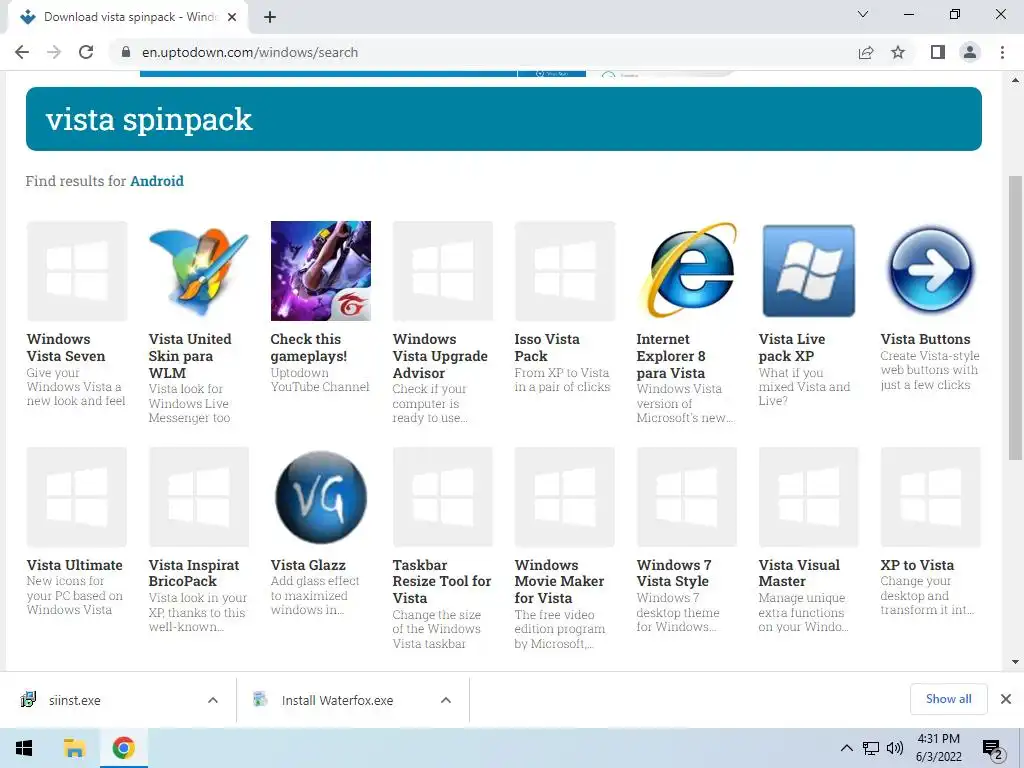The width and height of the screenshot is (1024, 768).
Task: Open the Vista Visual Master title
Action: (799, 573)
